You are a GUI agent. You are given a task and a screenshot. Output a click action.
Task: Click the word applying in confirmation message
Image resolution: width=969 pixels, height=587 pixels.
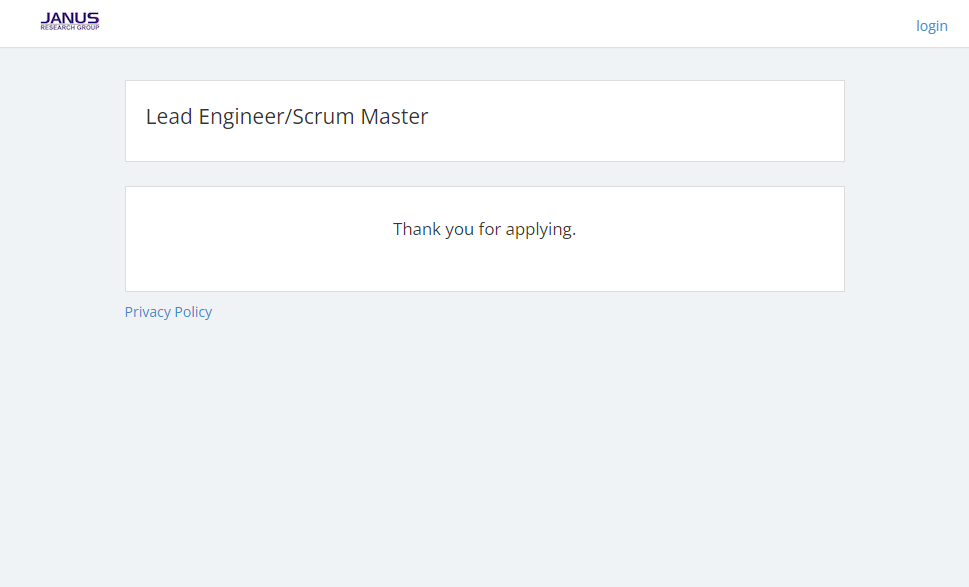point(540,229)
